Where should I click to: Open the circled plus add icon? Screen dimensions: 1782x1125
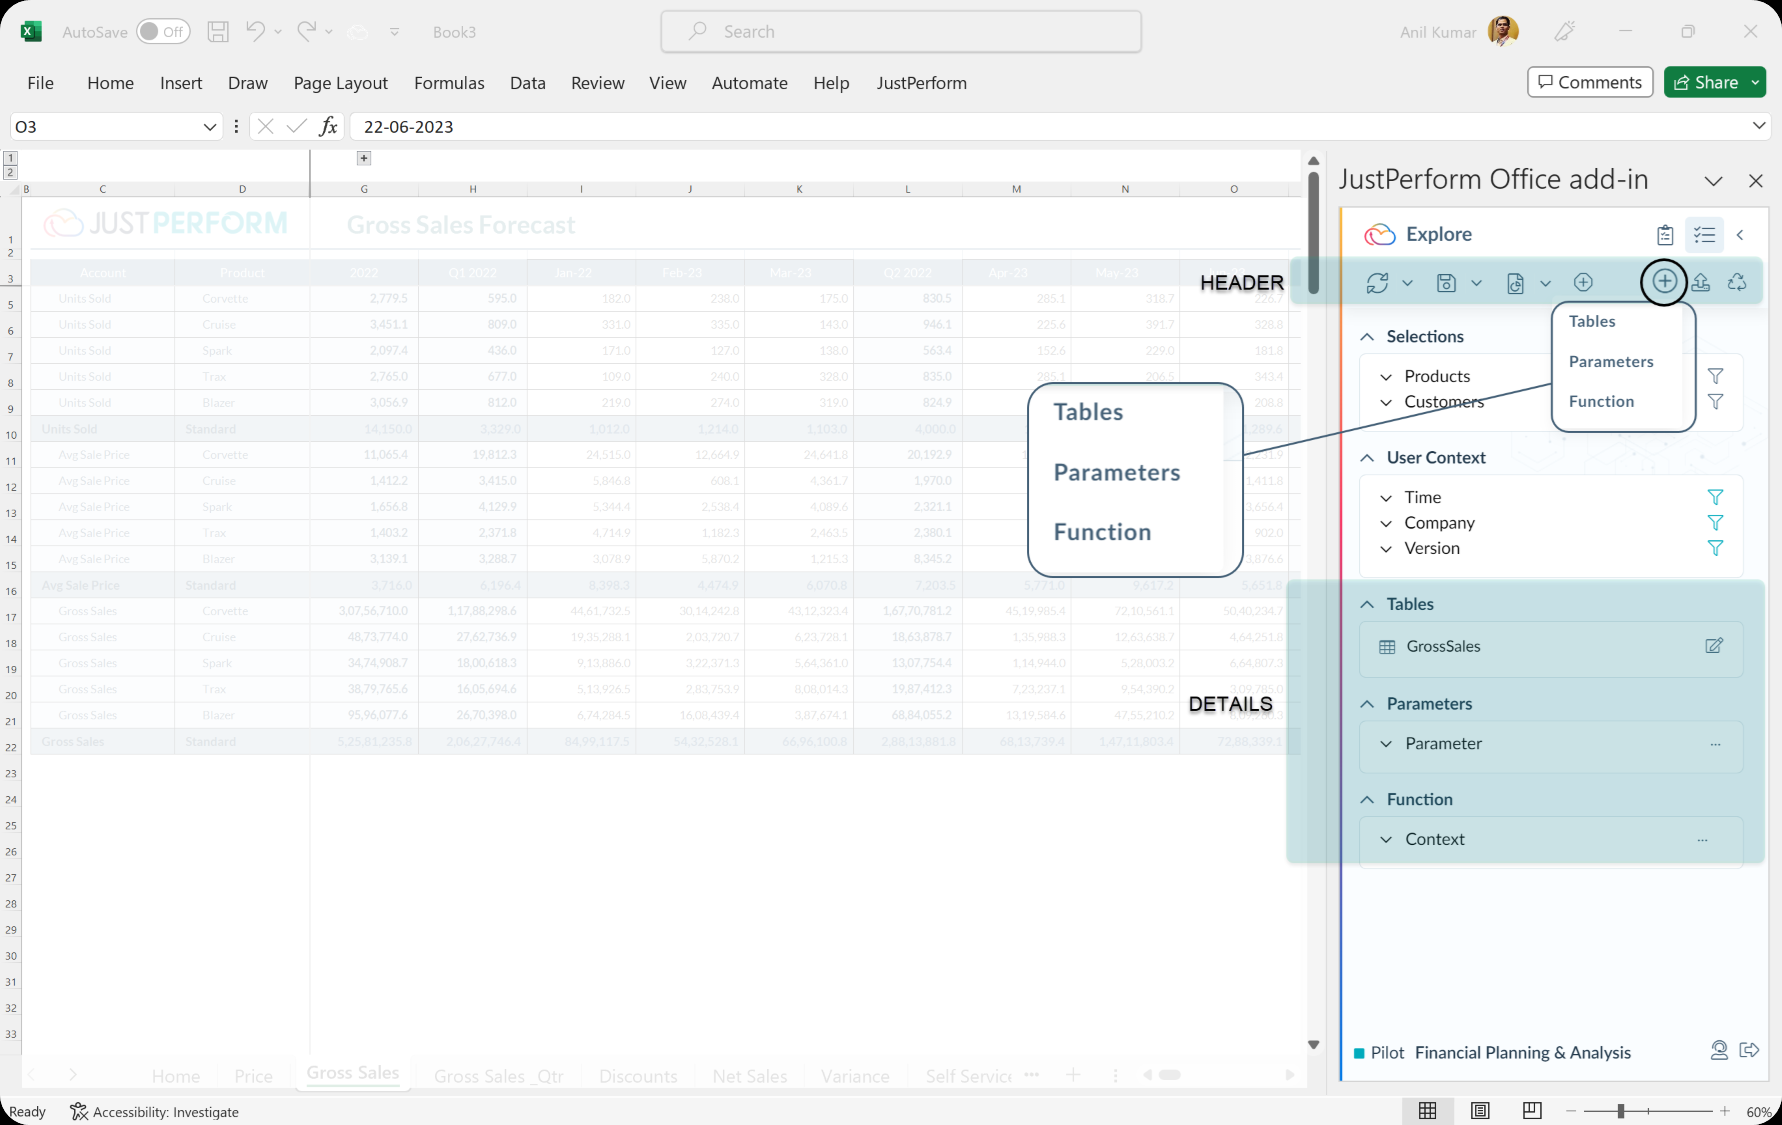[x=1664, y=282]
